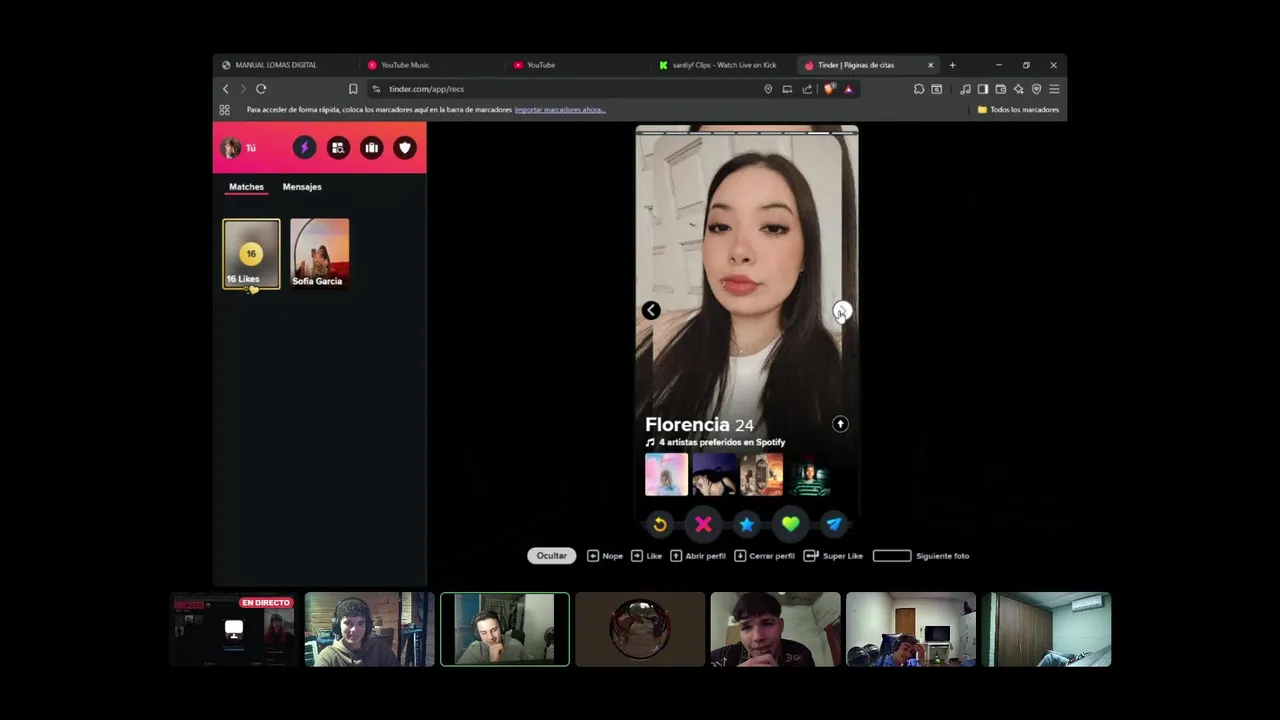This screenshot has width=1280, height=720.
Task: Switch to santiyf Clips Kick tab
Action: (723, 65)
